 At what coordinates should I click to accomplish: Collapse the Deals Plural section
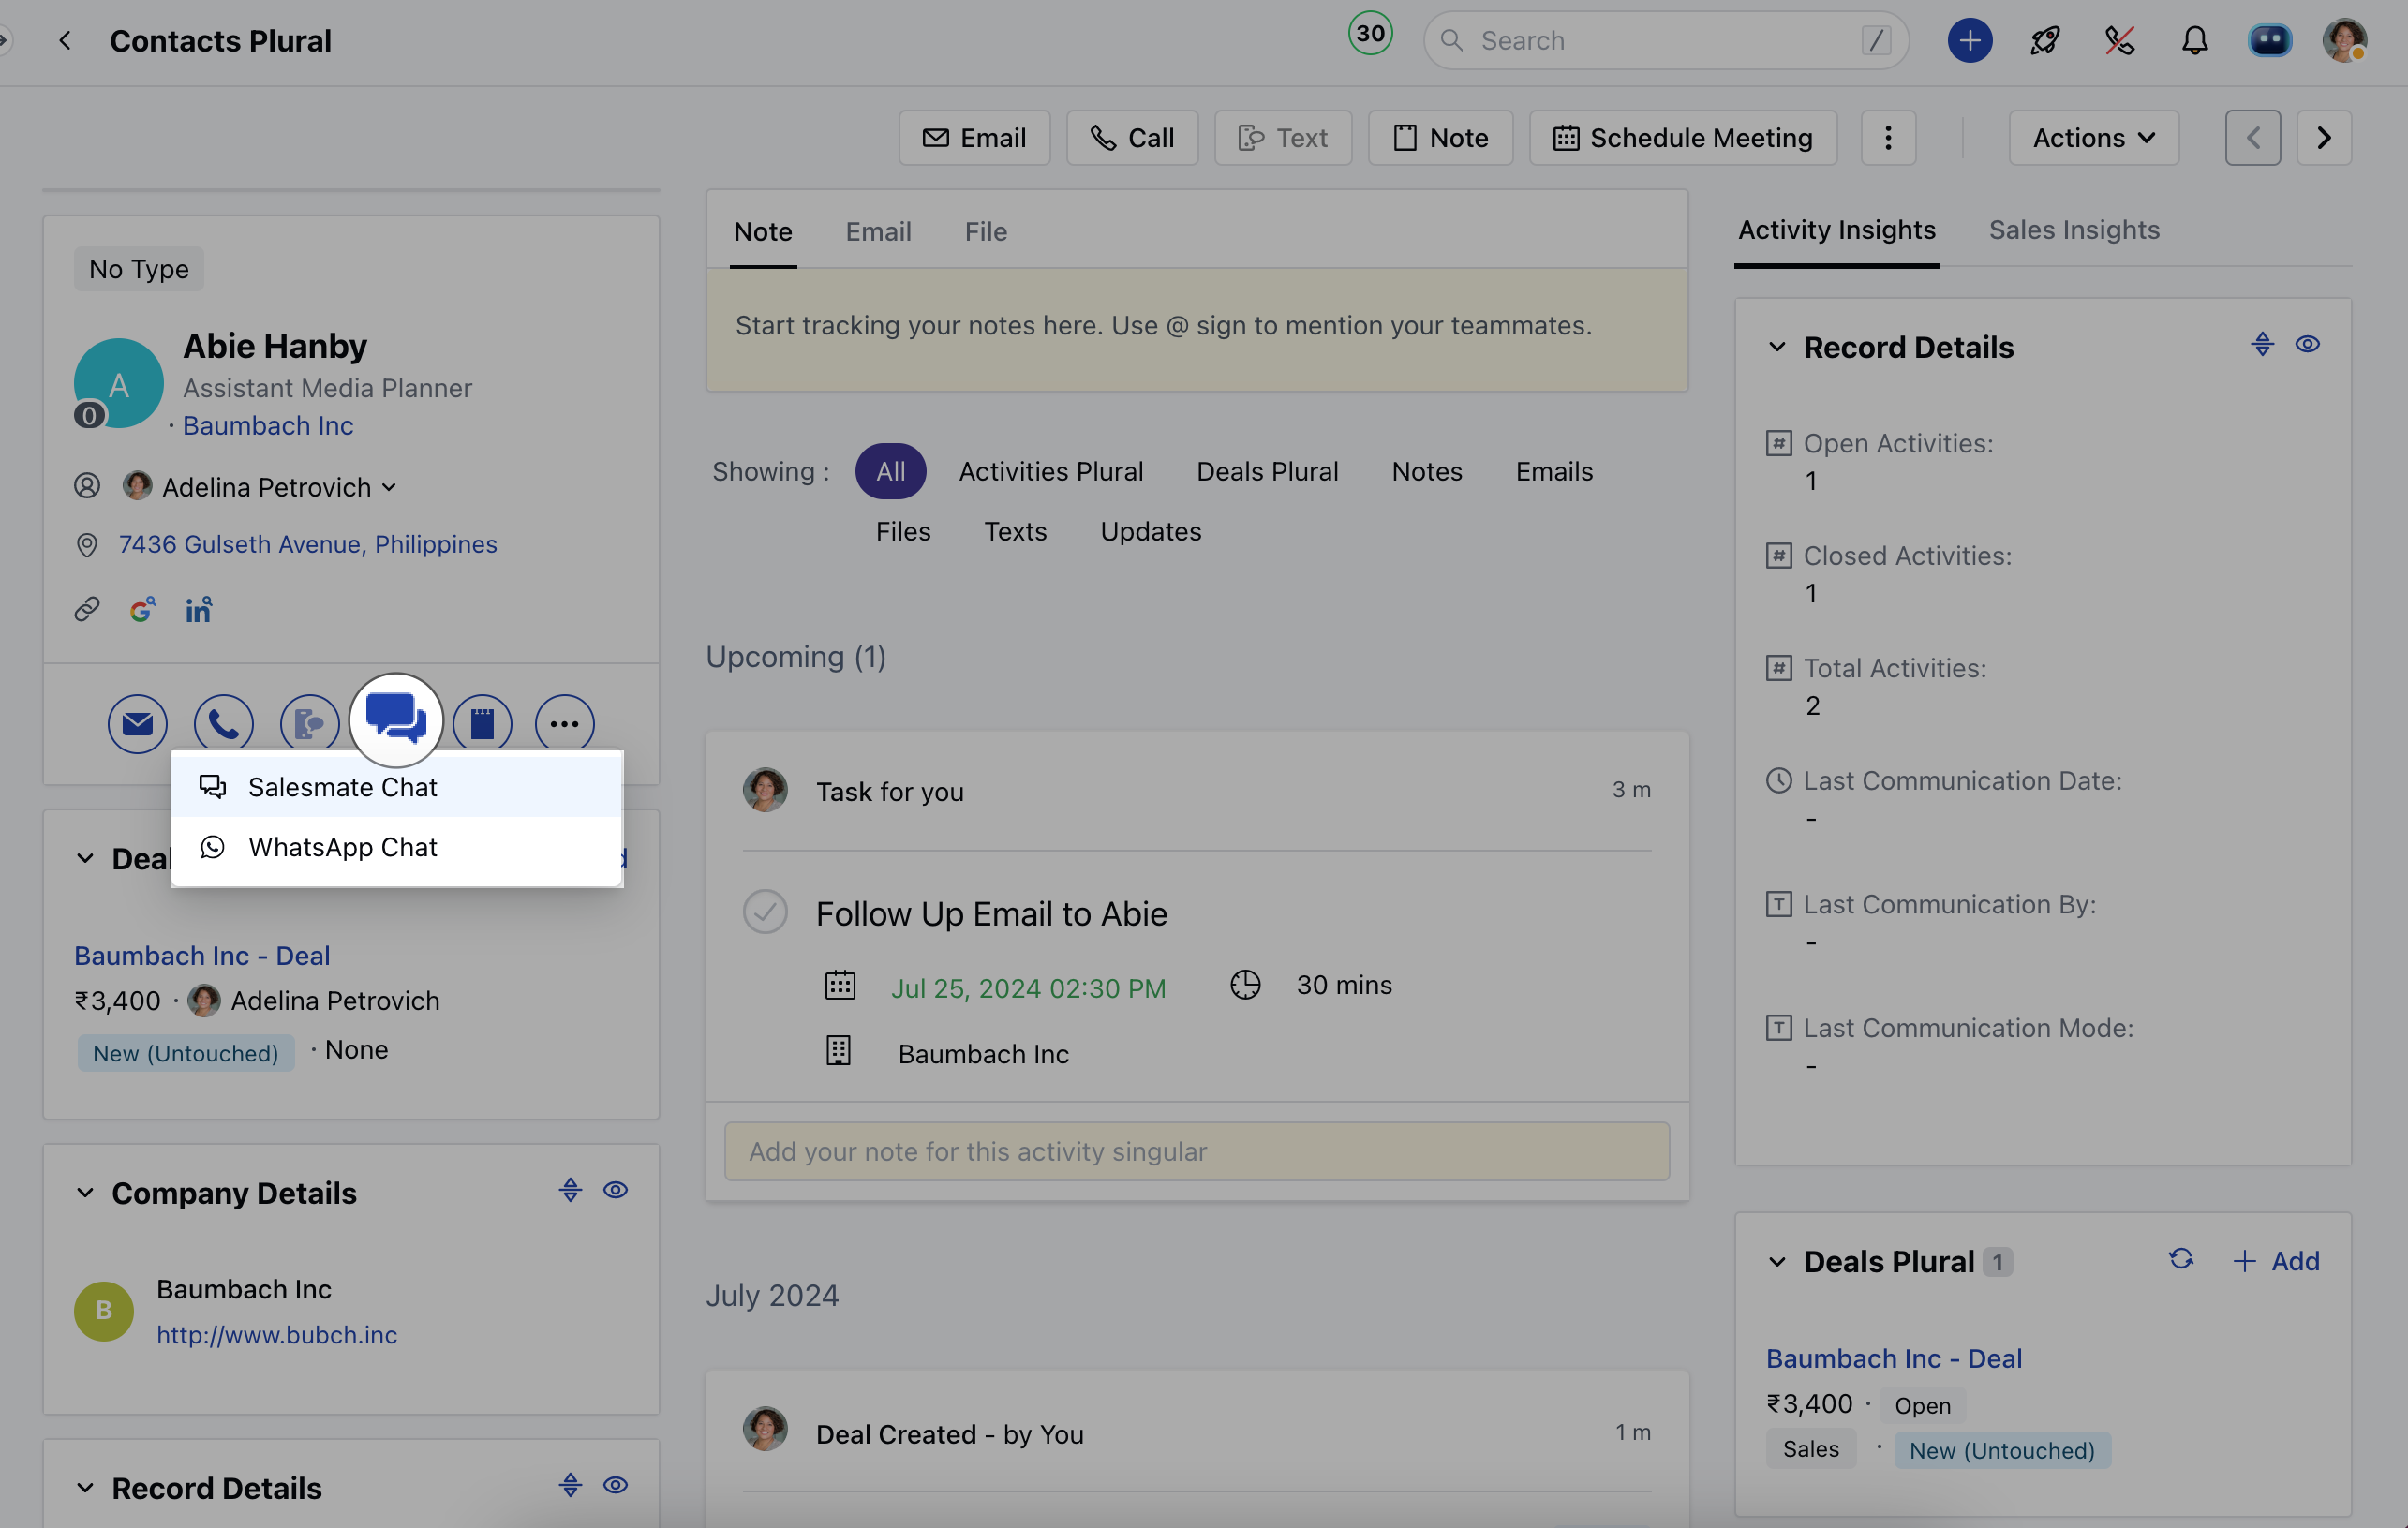[1777, 1261]
